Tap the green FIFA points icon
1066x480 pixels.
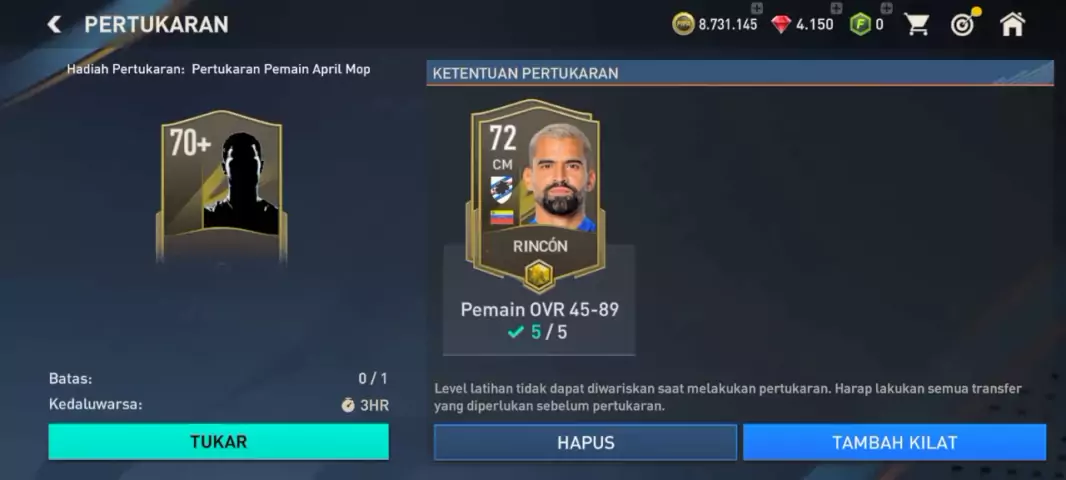860,24
